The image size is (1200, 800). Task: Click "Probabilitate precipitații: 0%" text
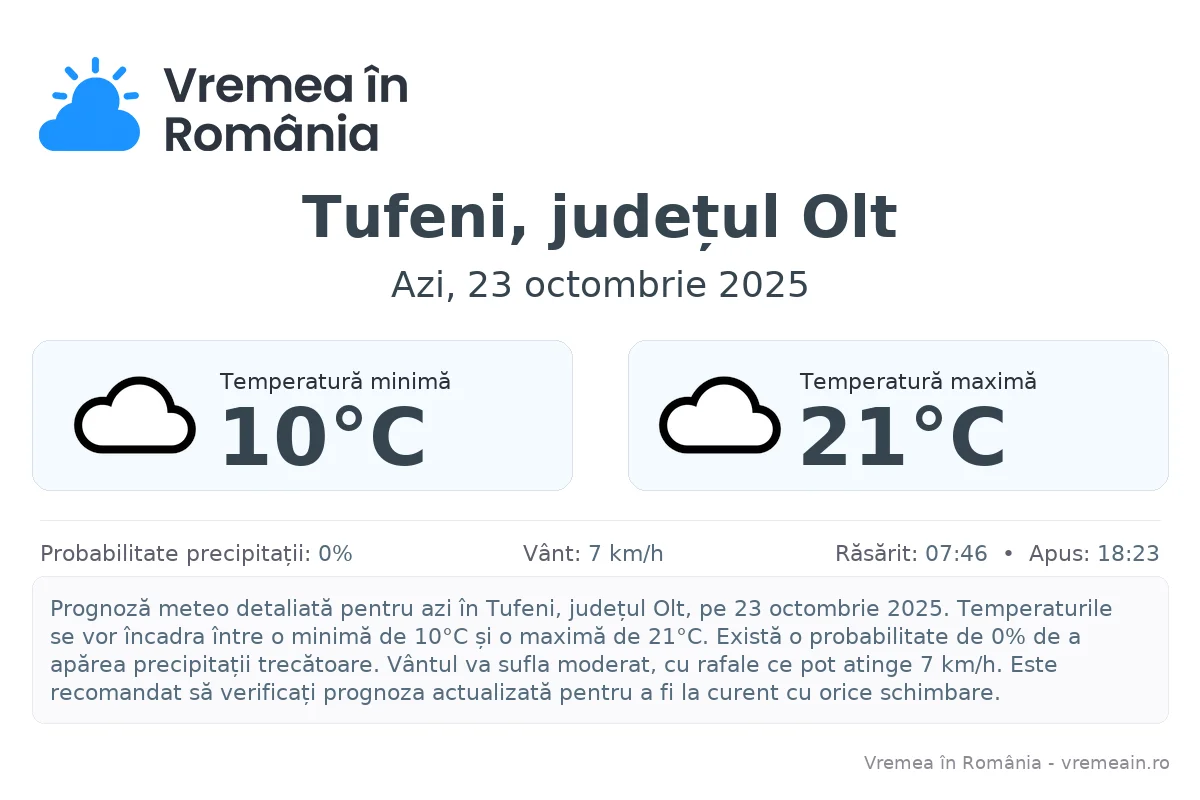point(196,554)
